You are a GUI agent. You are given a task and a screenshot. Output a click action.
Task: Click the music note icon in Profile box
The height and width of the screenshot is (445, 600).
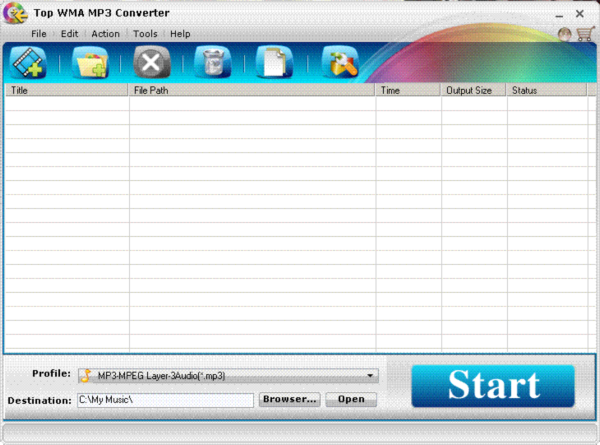click(86, 375)
